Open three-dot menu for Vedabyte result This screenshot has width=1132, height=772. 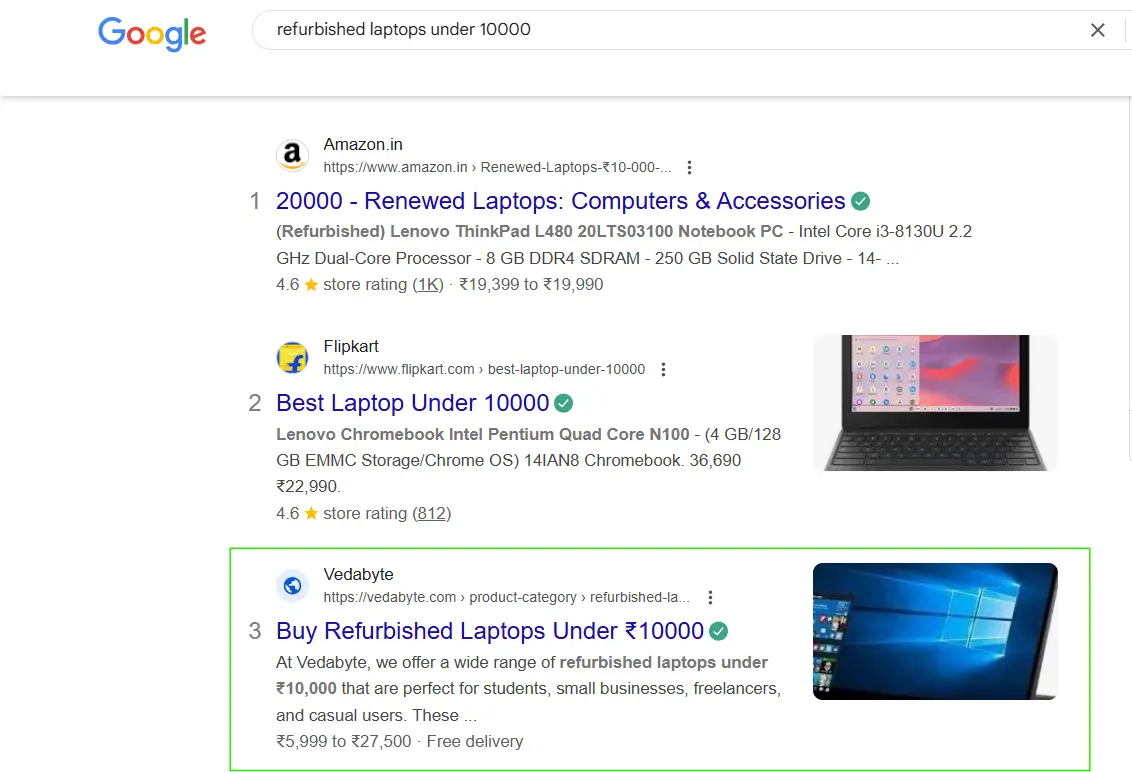point(710,598)
